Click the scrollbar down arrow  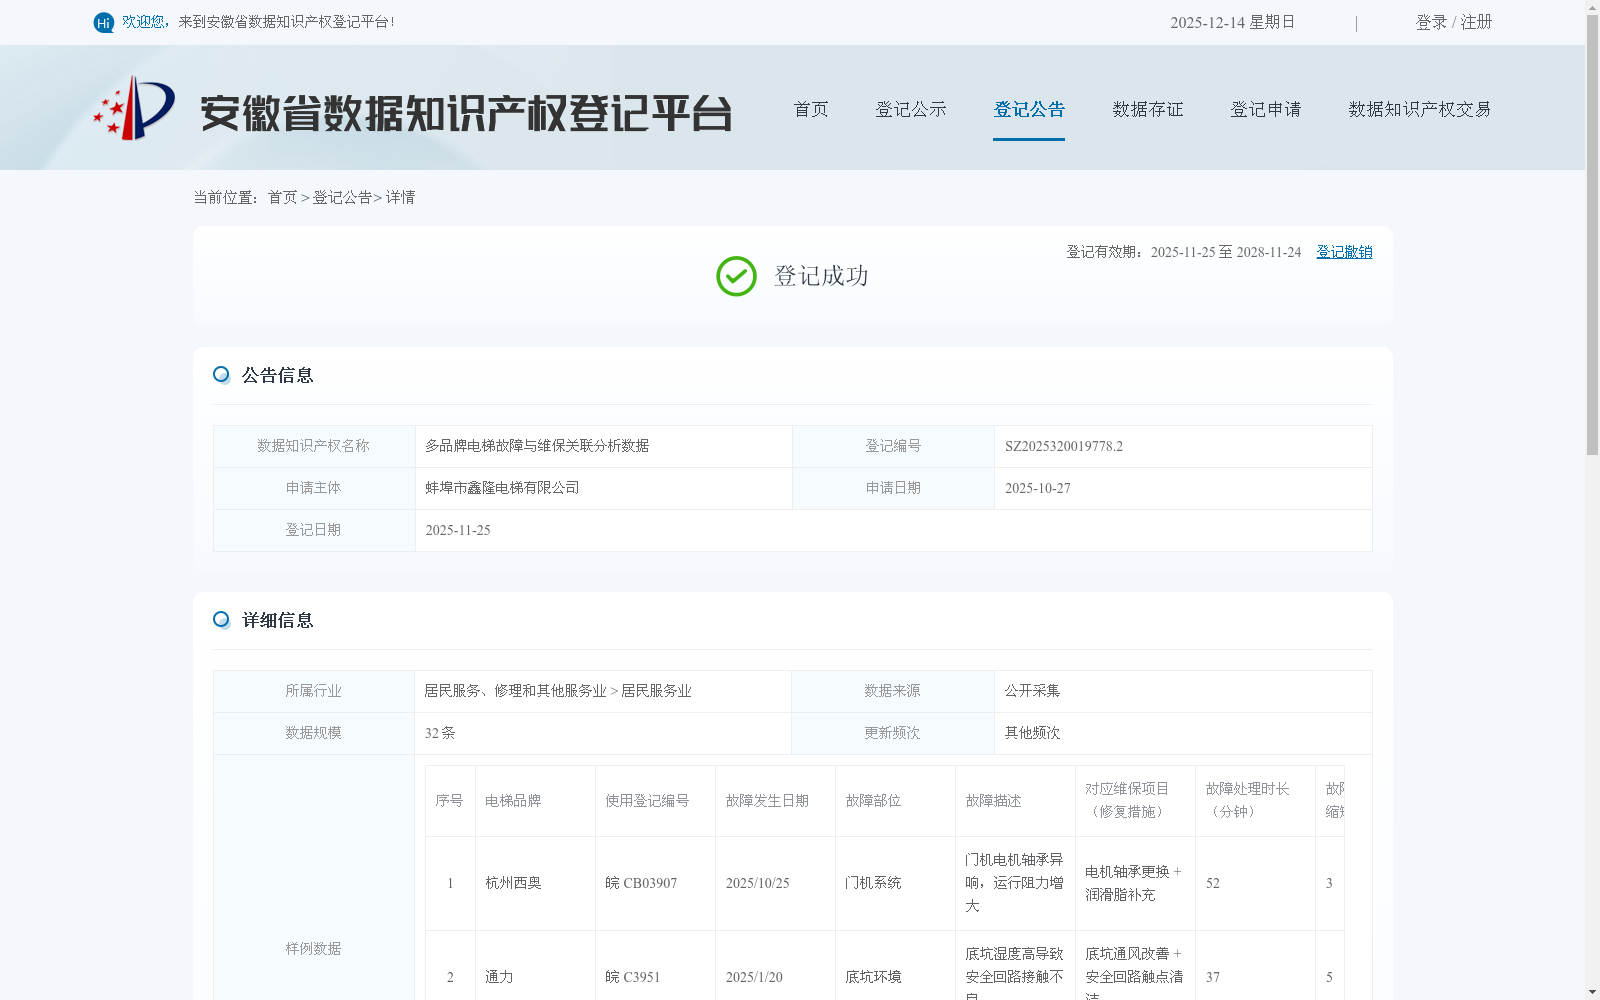pyautogui.click(x=1592, y=992)
